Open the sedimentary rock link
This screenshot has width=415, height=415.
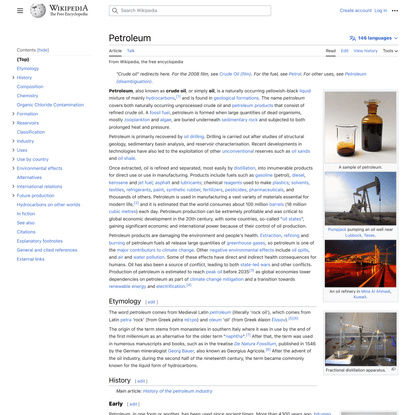pyautogui.click(x=239, y=120)
